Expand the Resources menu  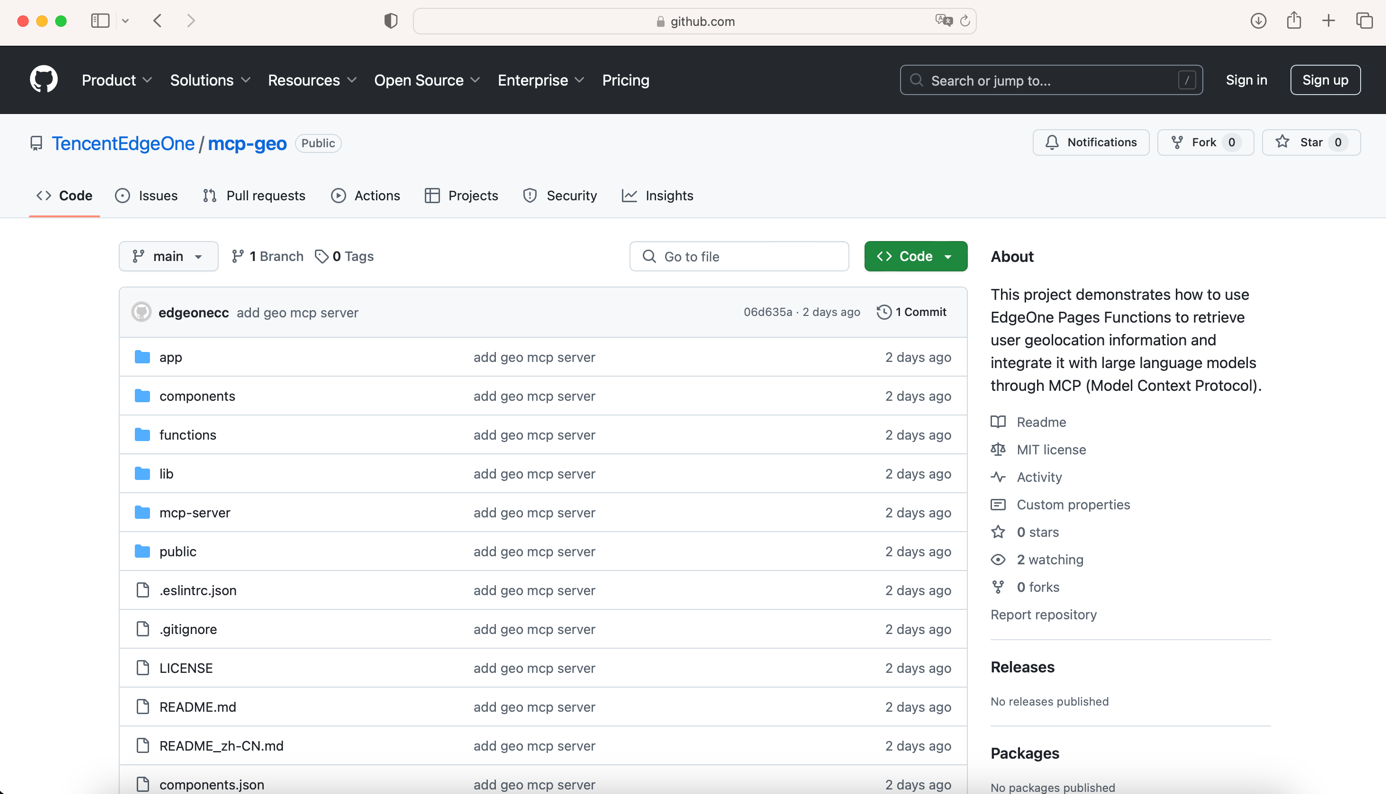click(x=312, y=80)
